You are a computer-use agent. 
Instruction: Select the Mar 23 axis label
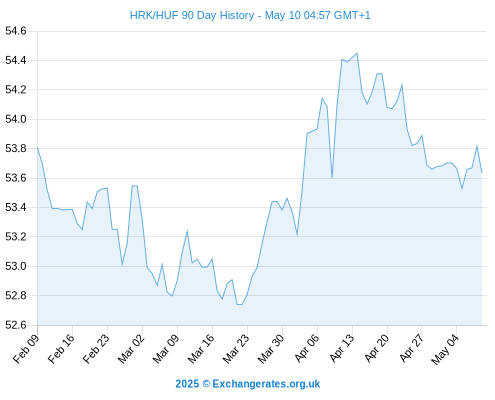coord(236,349)
